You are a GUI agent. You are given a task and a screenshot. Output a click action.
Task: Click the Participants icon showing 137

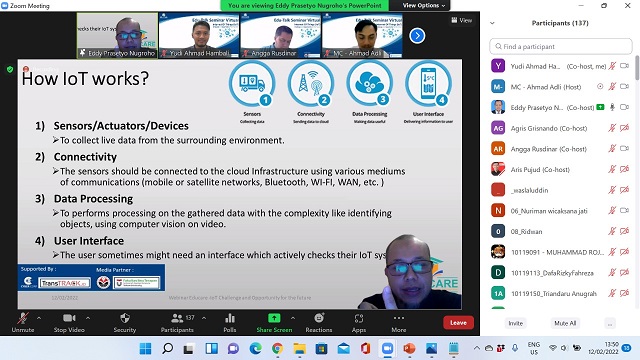[177, 318]
